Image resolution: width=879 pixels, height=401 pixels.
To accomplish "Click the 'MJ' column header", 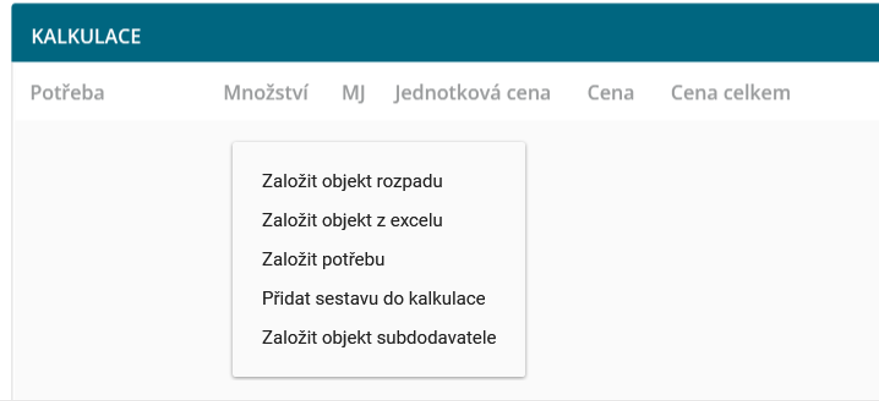I will coord(353,93).
